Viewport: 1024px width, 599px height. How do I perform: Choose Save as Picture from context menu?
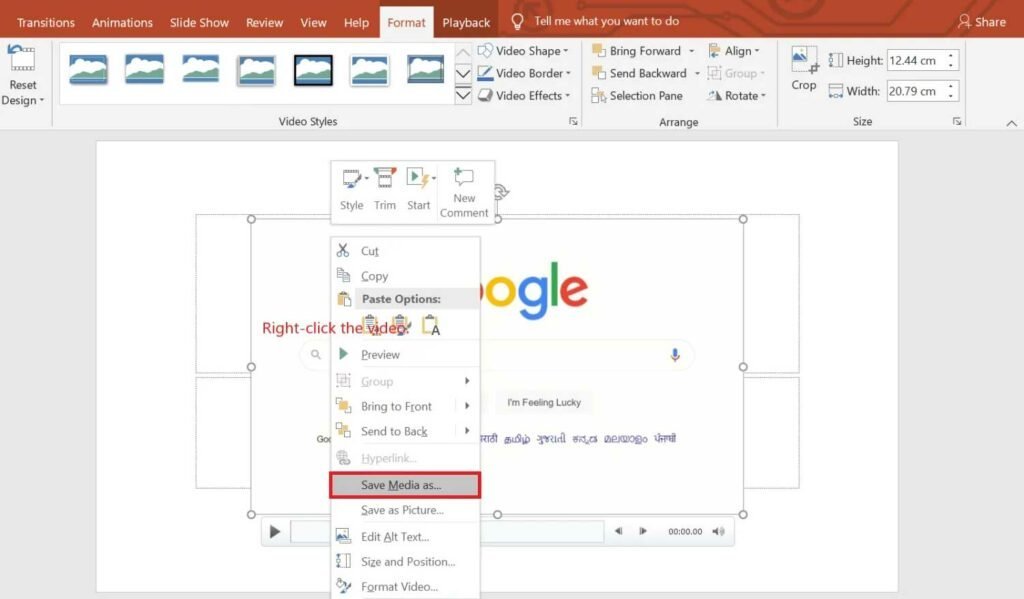(406, 510)
